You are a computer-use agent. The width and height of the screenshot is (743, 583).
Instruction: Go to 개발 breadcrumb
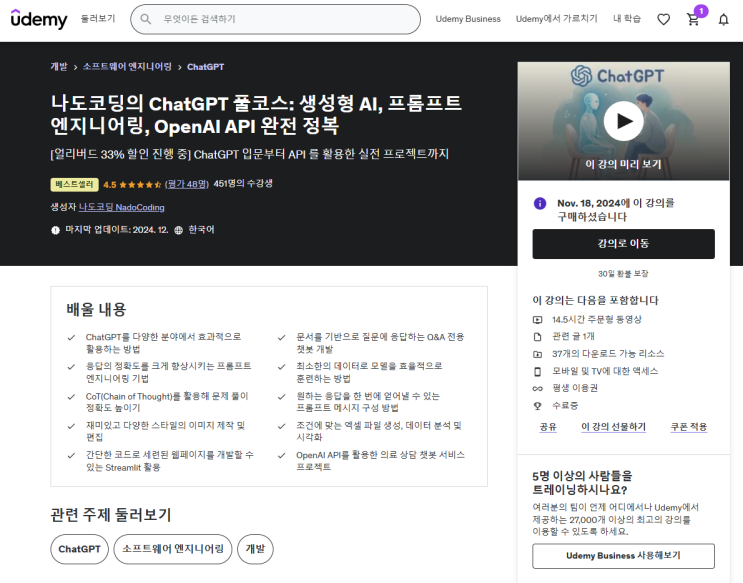(59, 67)
